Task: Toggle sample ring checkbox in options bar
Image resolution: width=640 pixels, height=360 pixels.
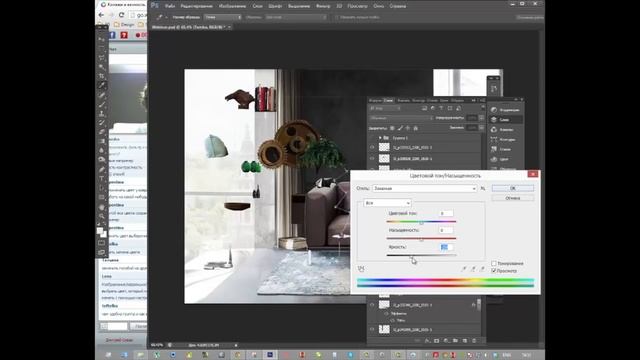Action: 337,17
